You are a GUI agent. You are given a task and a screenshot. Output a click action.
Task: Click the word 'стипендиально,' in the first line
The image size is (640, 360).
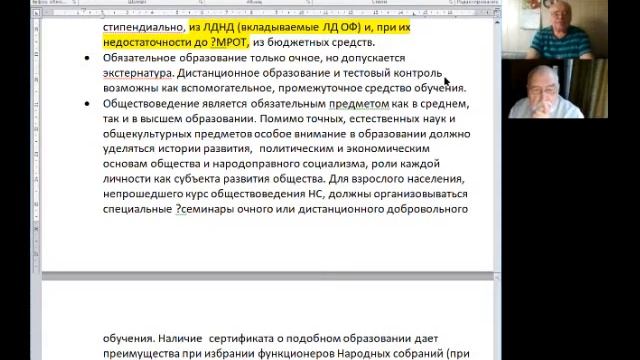(144, 27)
